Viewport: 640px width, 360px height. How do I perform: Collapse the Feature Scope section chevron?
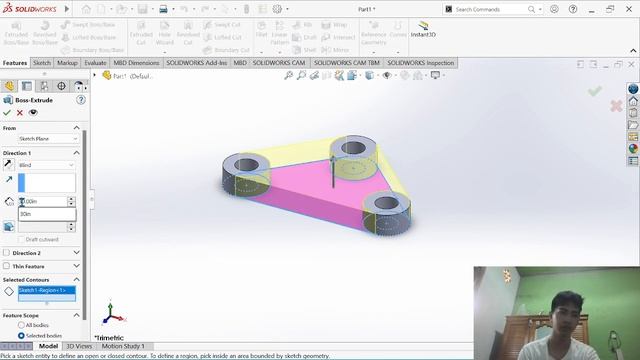(76, 315)
